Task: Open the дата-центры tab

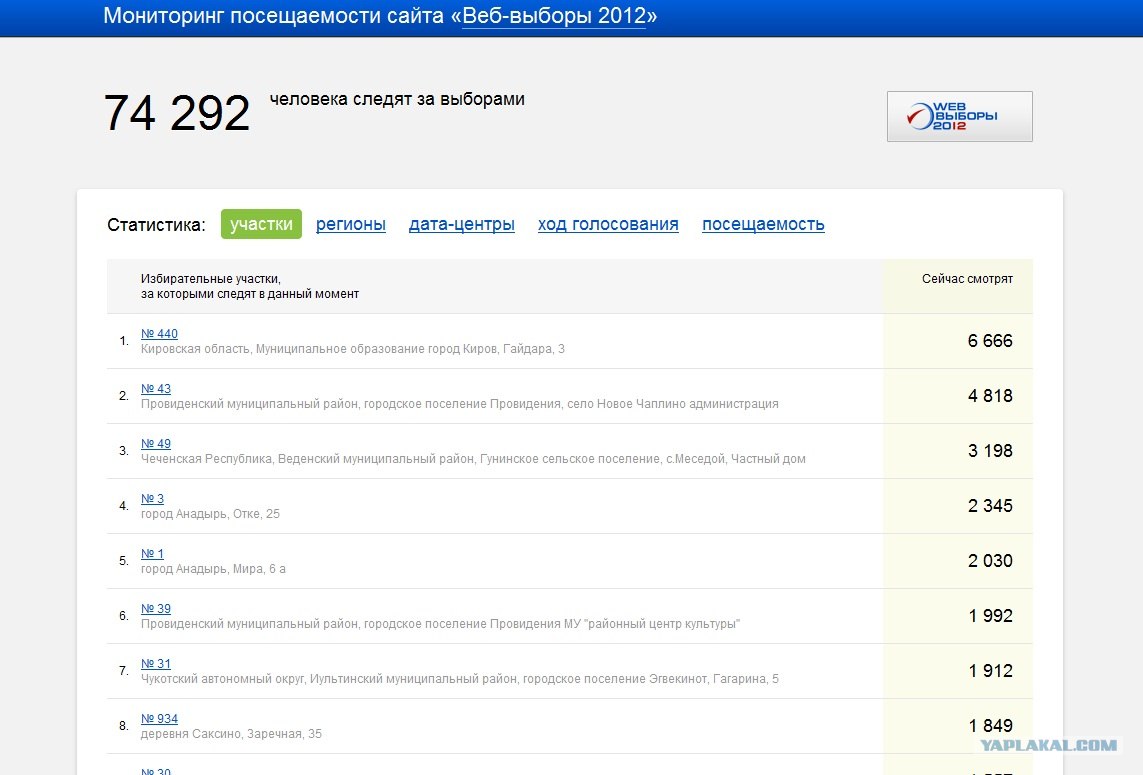Action: [461, 224]
